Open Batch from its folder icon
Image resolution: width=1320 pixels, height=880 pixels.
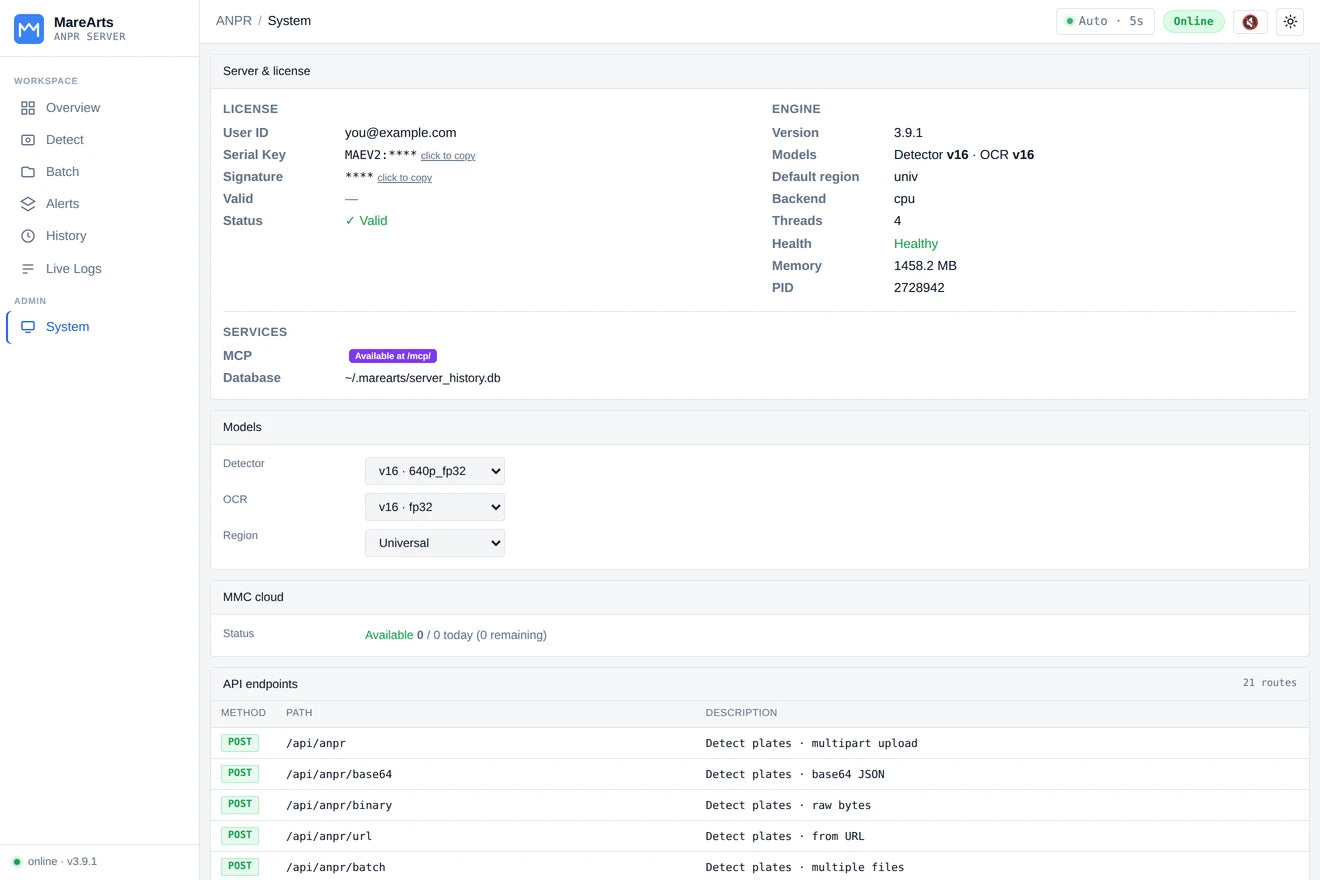[28, 172]
